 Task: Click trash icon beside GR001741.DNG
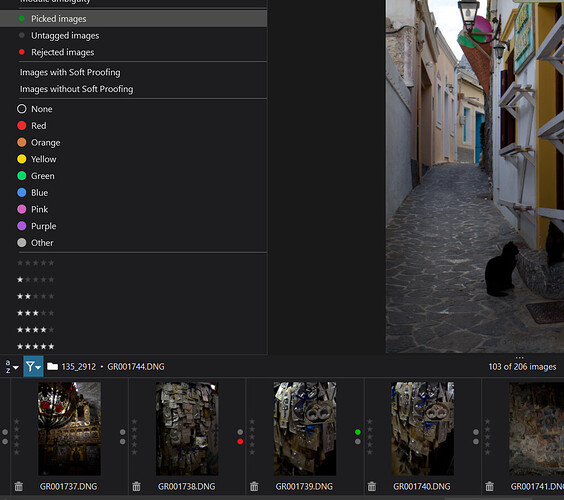click(x=490, y=486)
